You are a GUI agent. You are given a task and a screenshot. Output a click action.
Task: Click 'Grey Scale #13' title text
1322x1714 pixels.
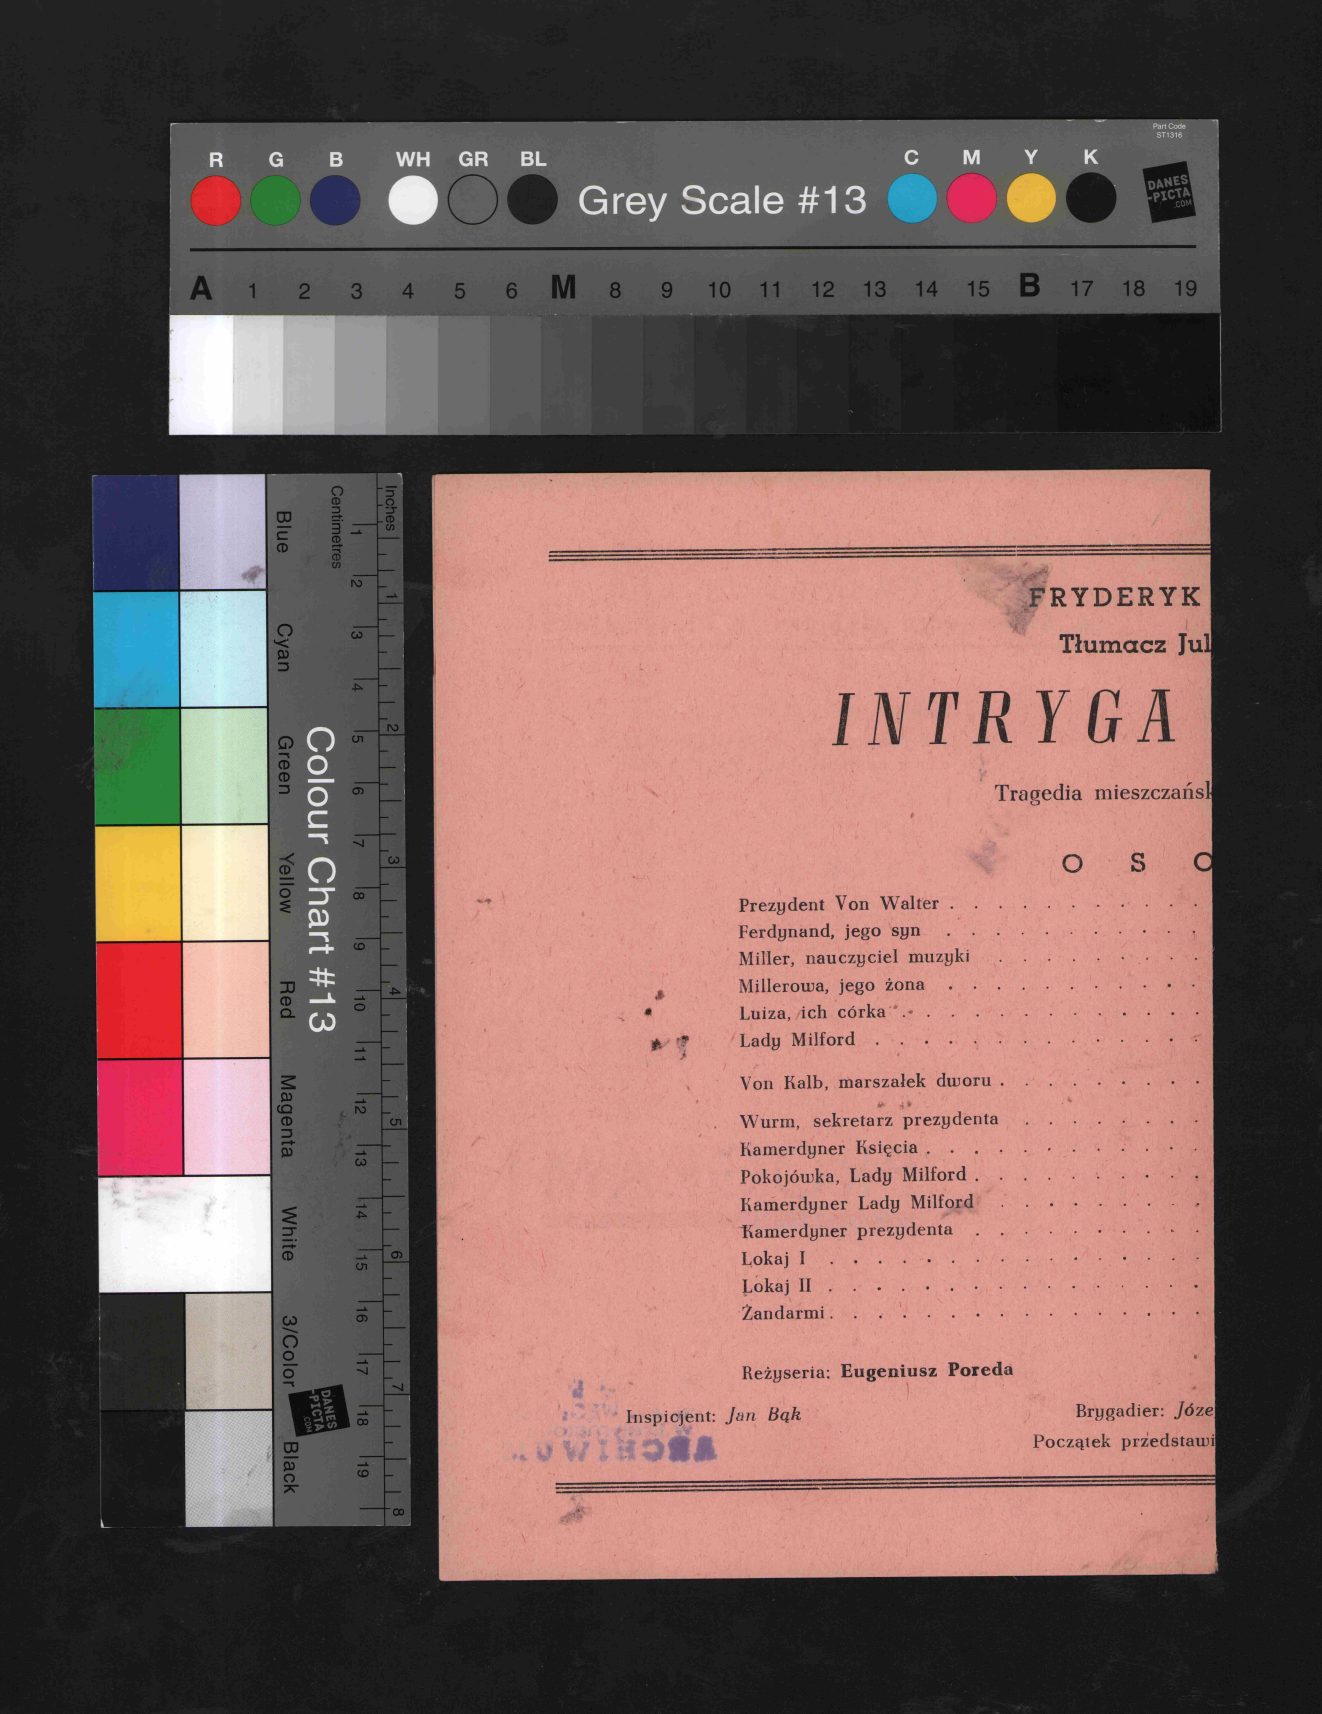click(x=721, y=200)
